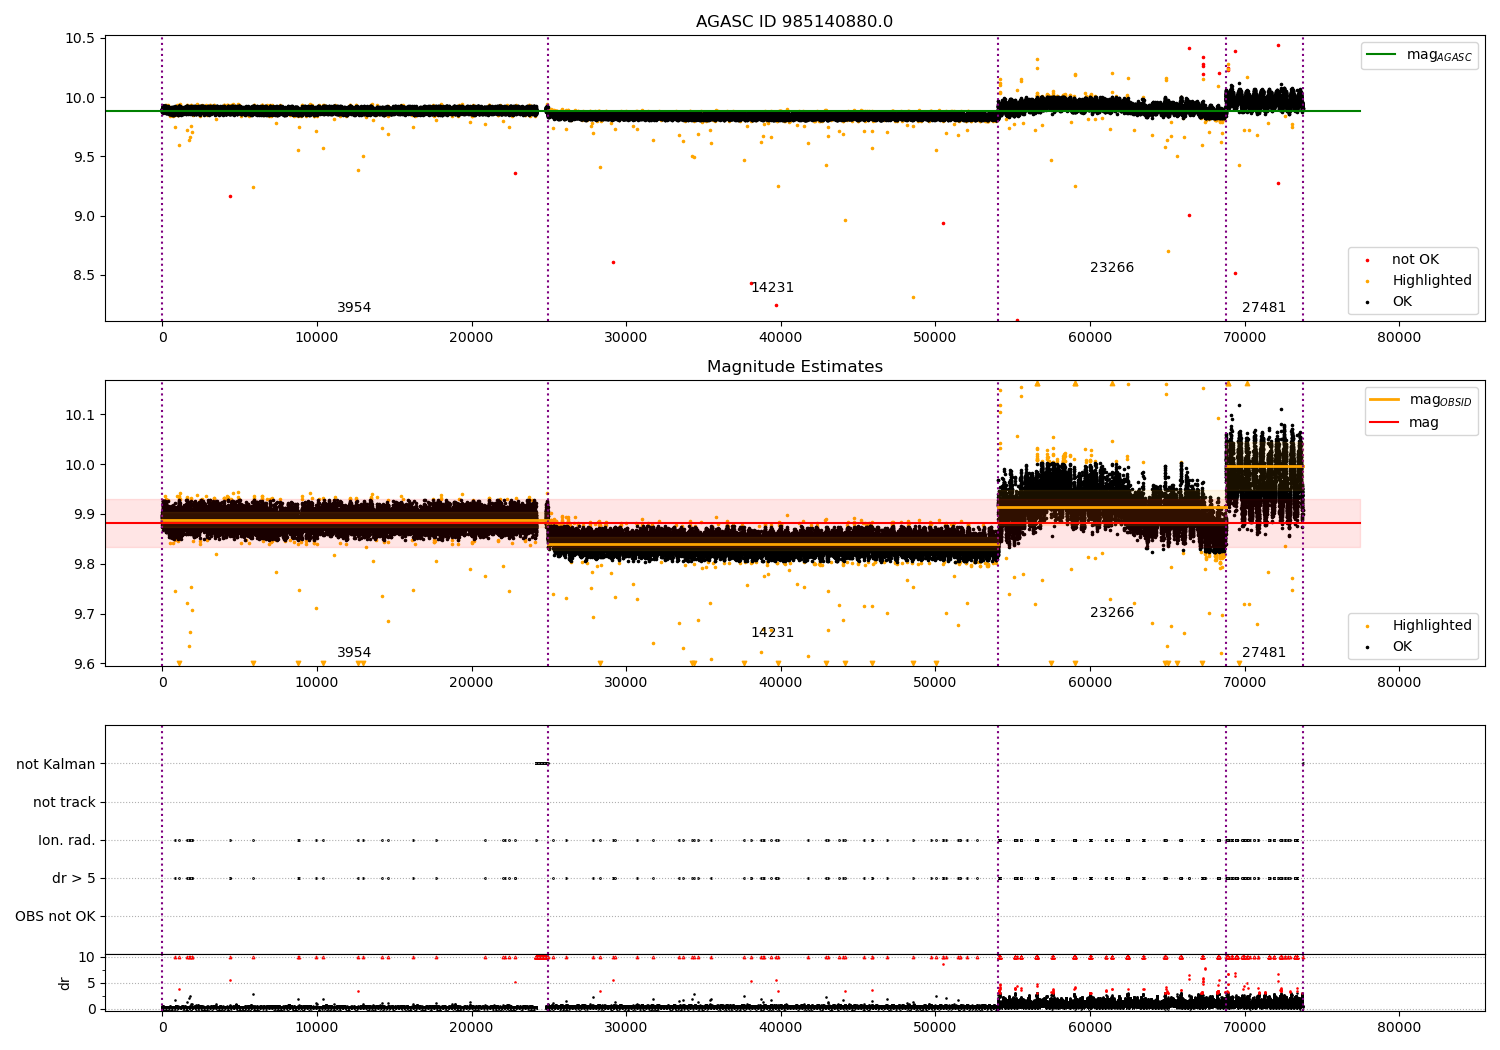Image resolution: width=1500 pixels, height=1050 pixels.
Task: Click the red 'mag' legend line sample
Action: (x=1385, y=423)
